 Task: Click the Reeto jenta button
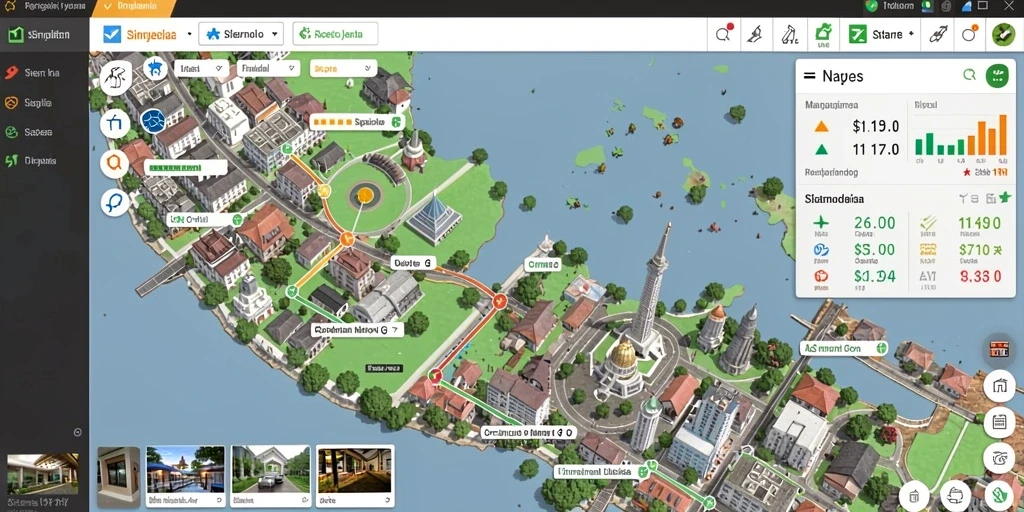click(x=336, y=34)
